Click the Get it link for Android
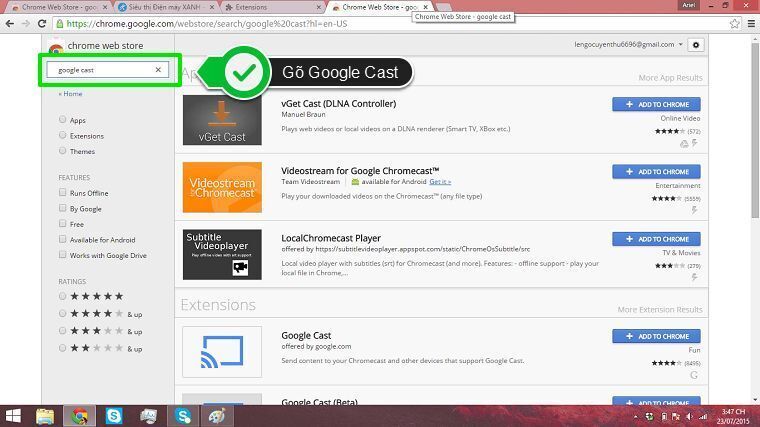The width and height of the screenshot is (760, 427). click(440, 181)
